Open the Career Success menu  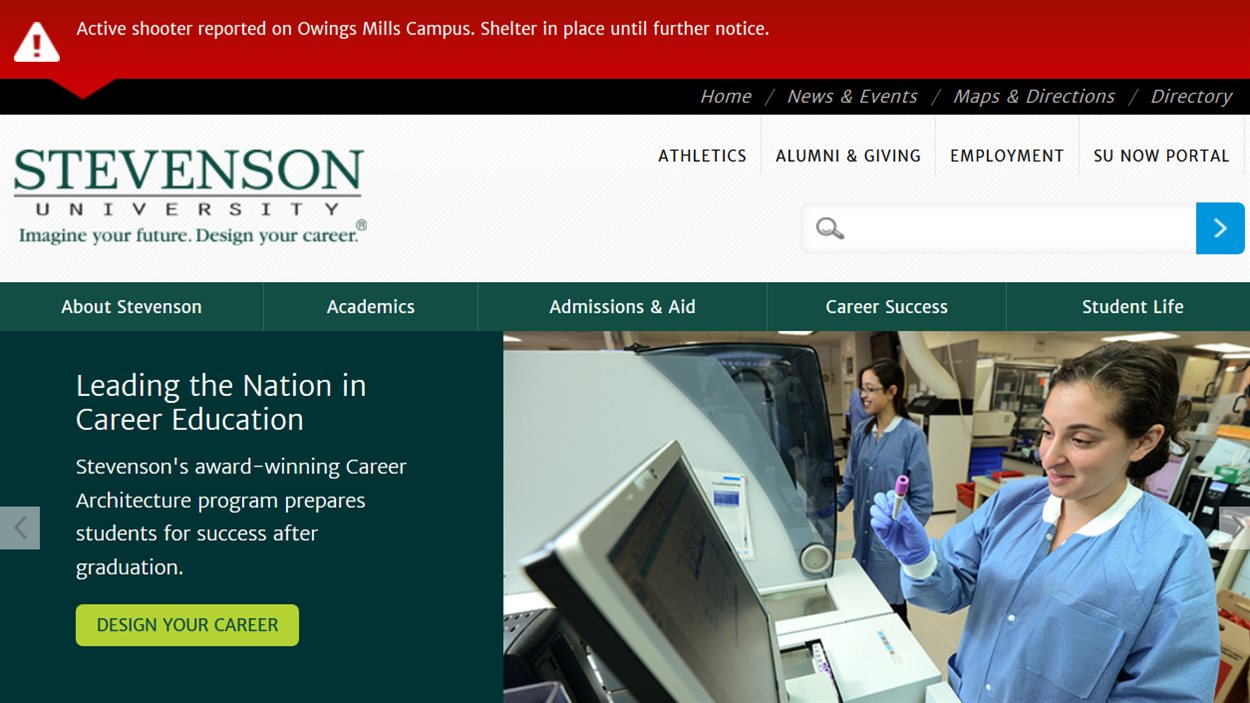tap(886, 306)
